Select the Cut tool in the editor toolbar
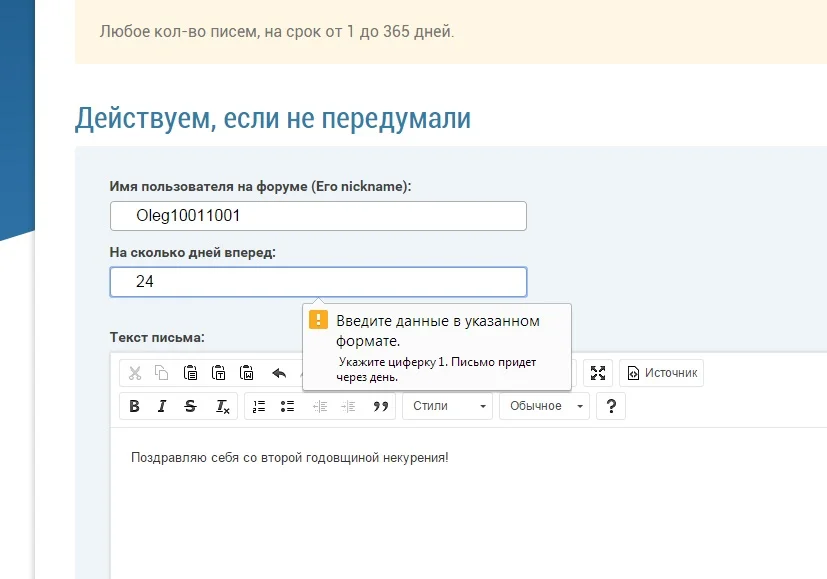This screenshot has width=827, height=579. [135, 373]
